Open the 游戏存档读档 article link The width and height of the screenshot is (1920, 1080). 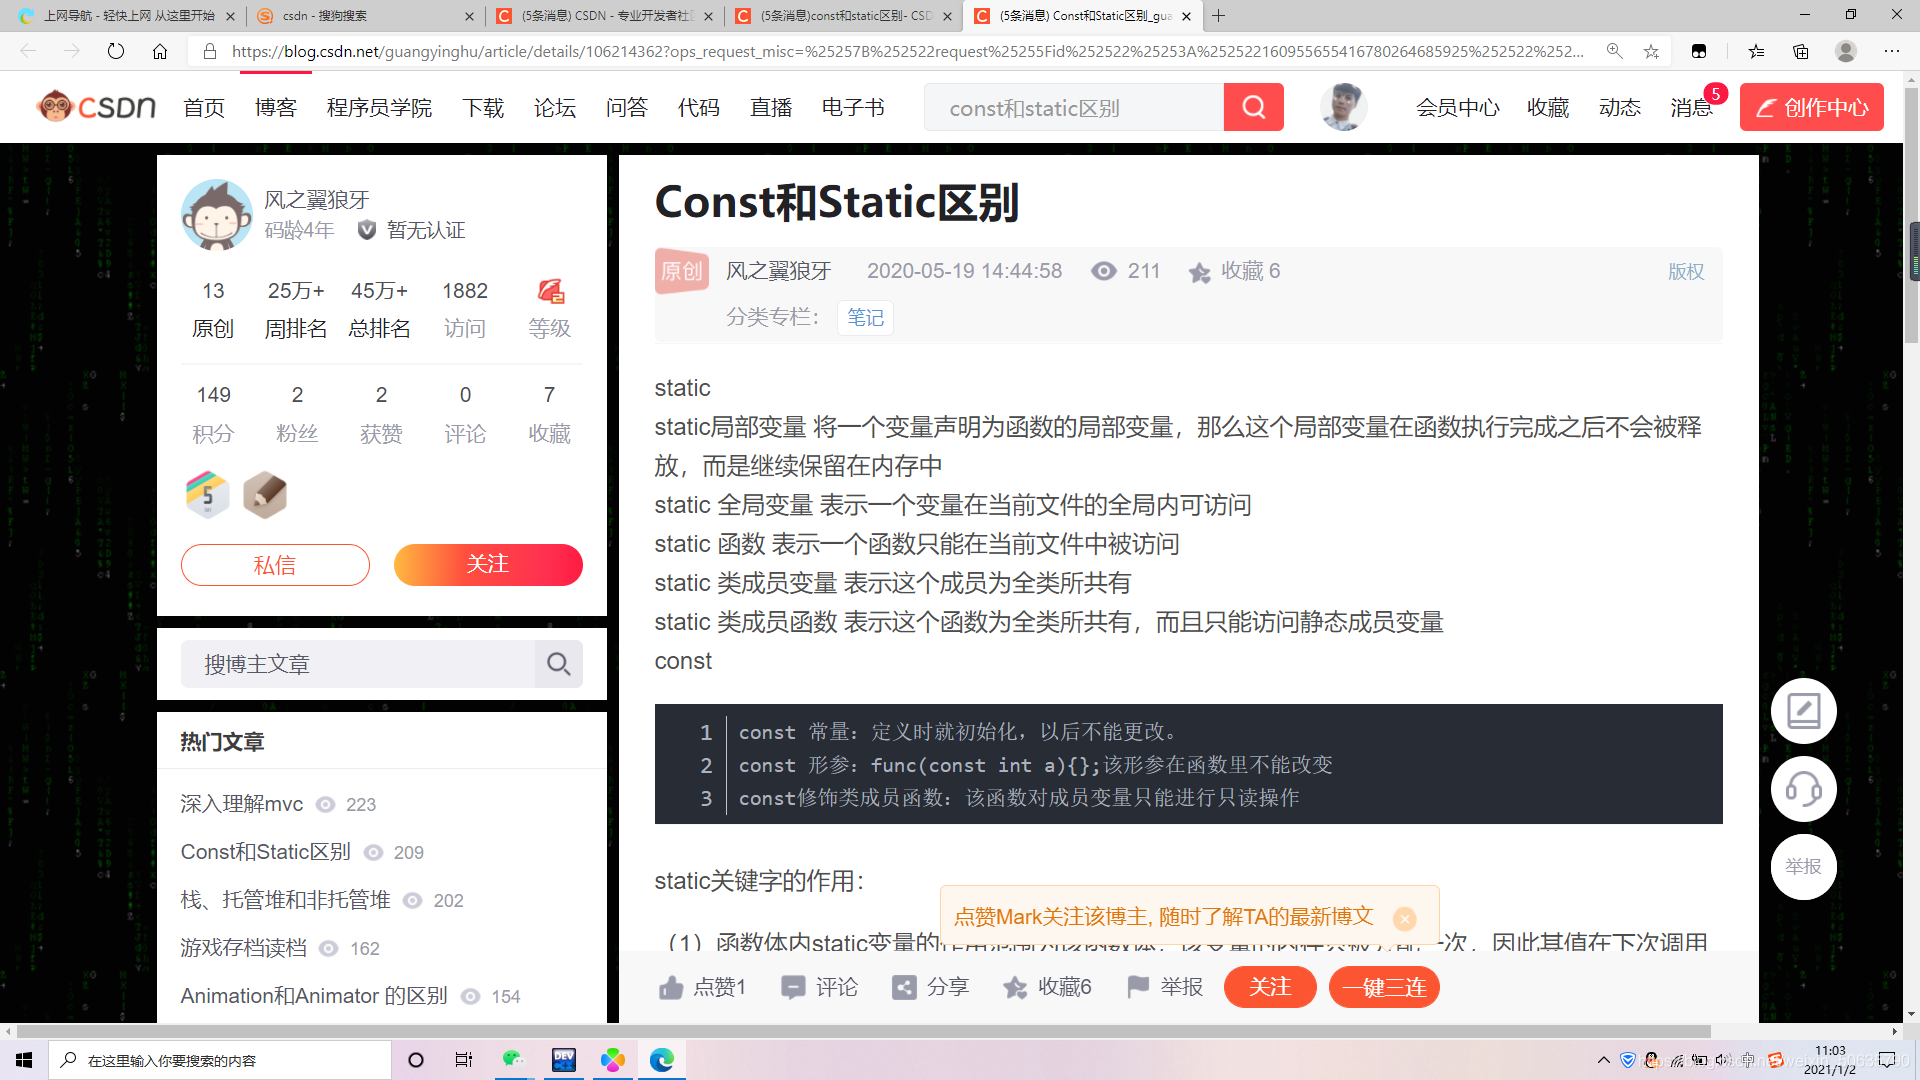(x=243, y=948)
